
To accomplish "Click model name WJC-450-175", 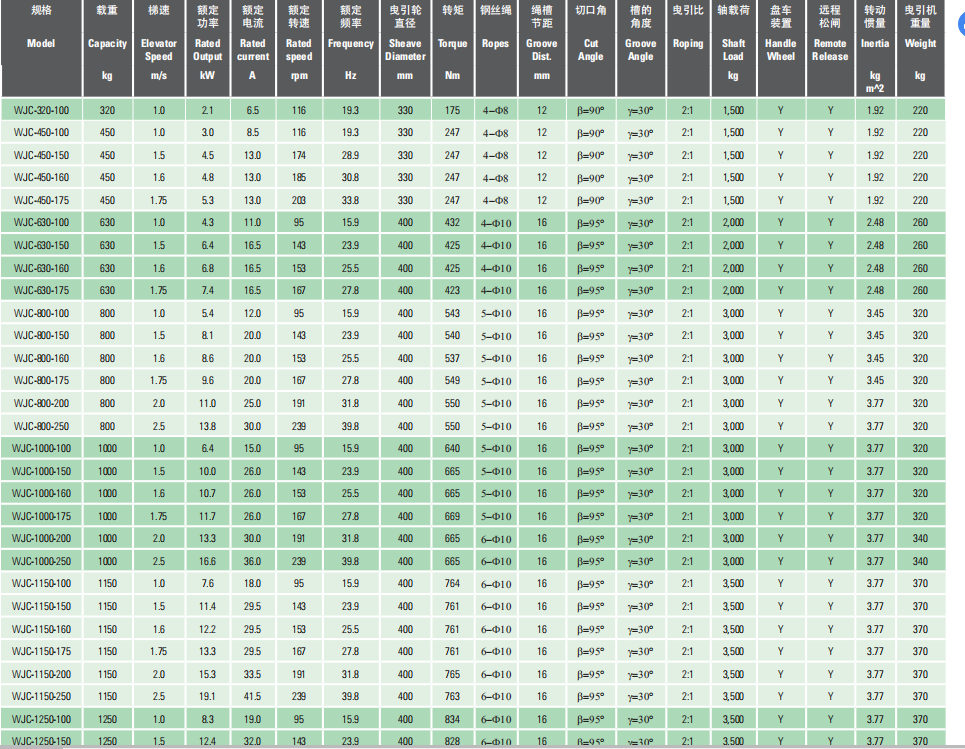I will click(x=41, y=200).
